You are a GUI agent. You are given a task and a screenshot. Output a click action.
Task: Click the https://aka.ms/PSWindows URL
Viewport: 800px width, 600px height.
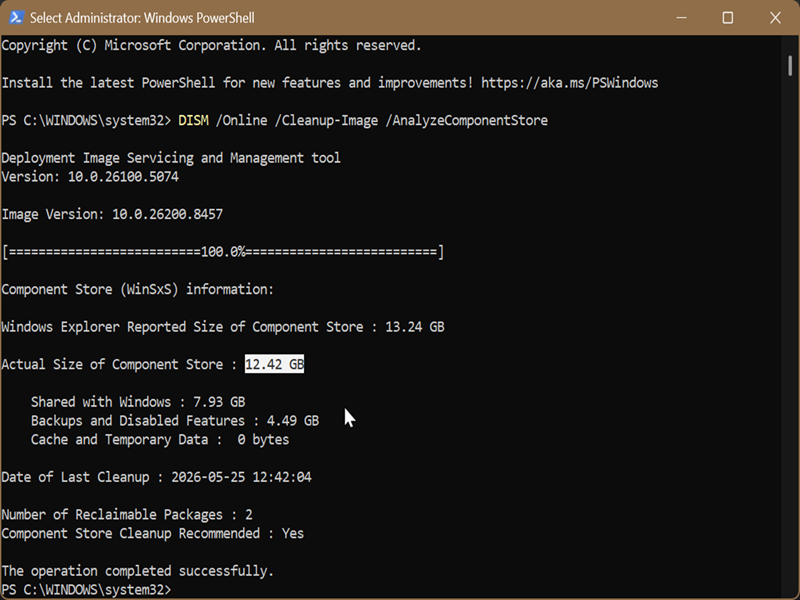569,83
